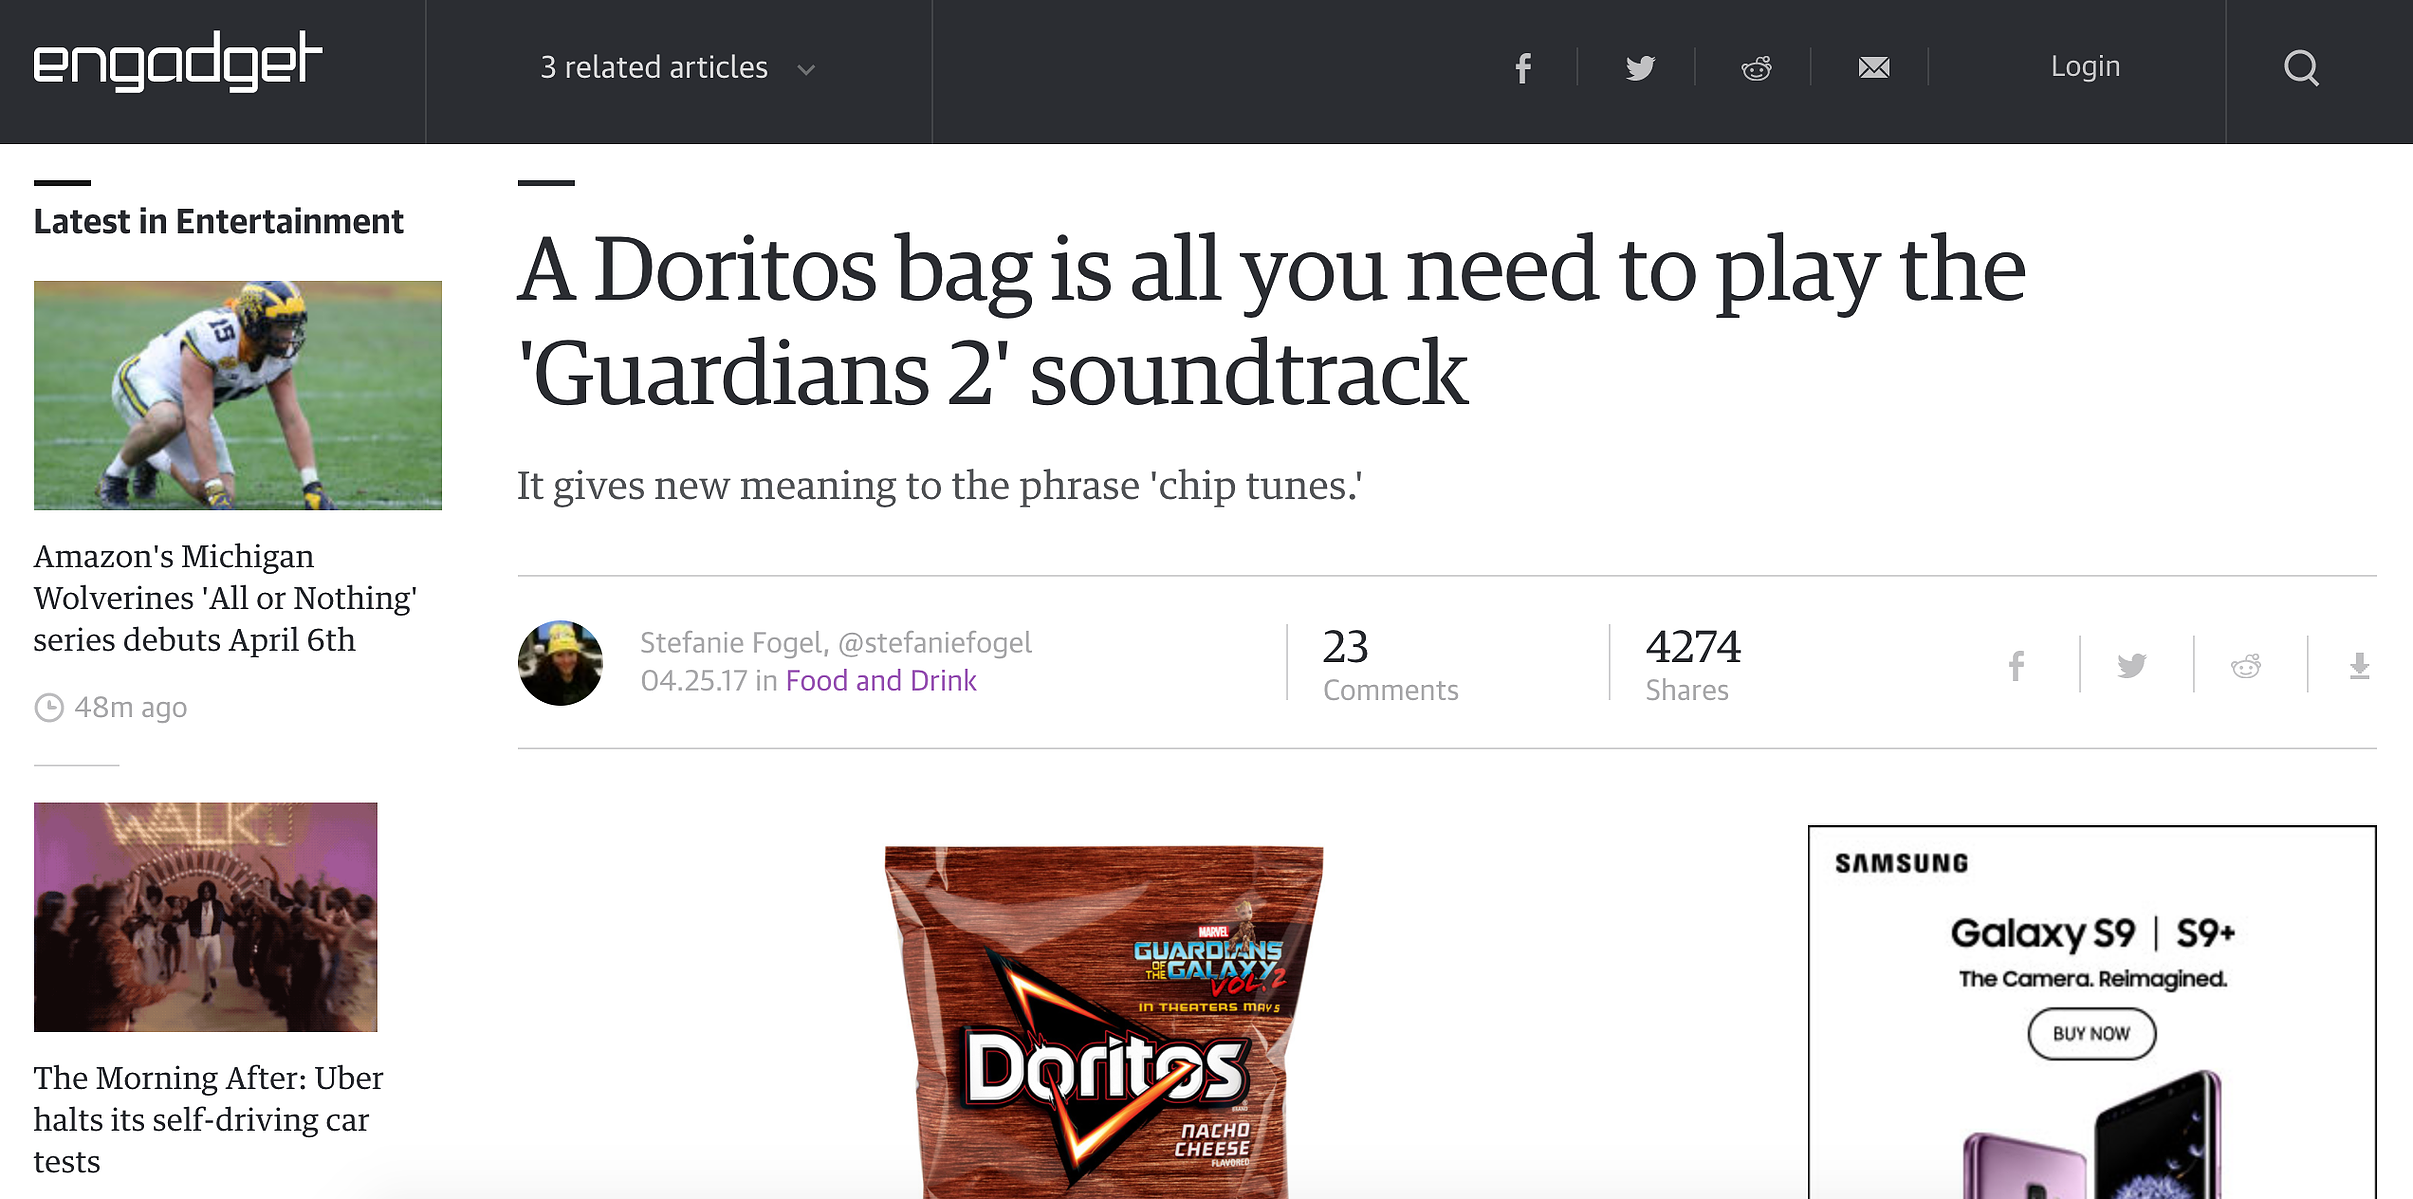The image size is (2413, 1199).
Task: Click Galaxy S9 | S9+ ad title
Action: coord(2092,933)
